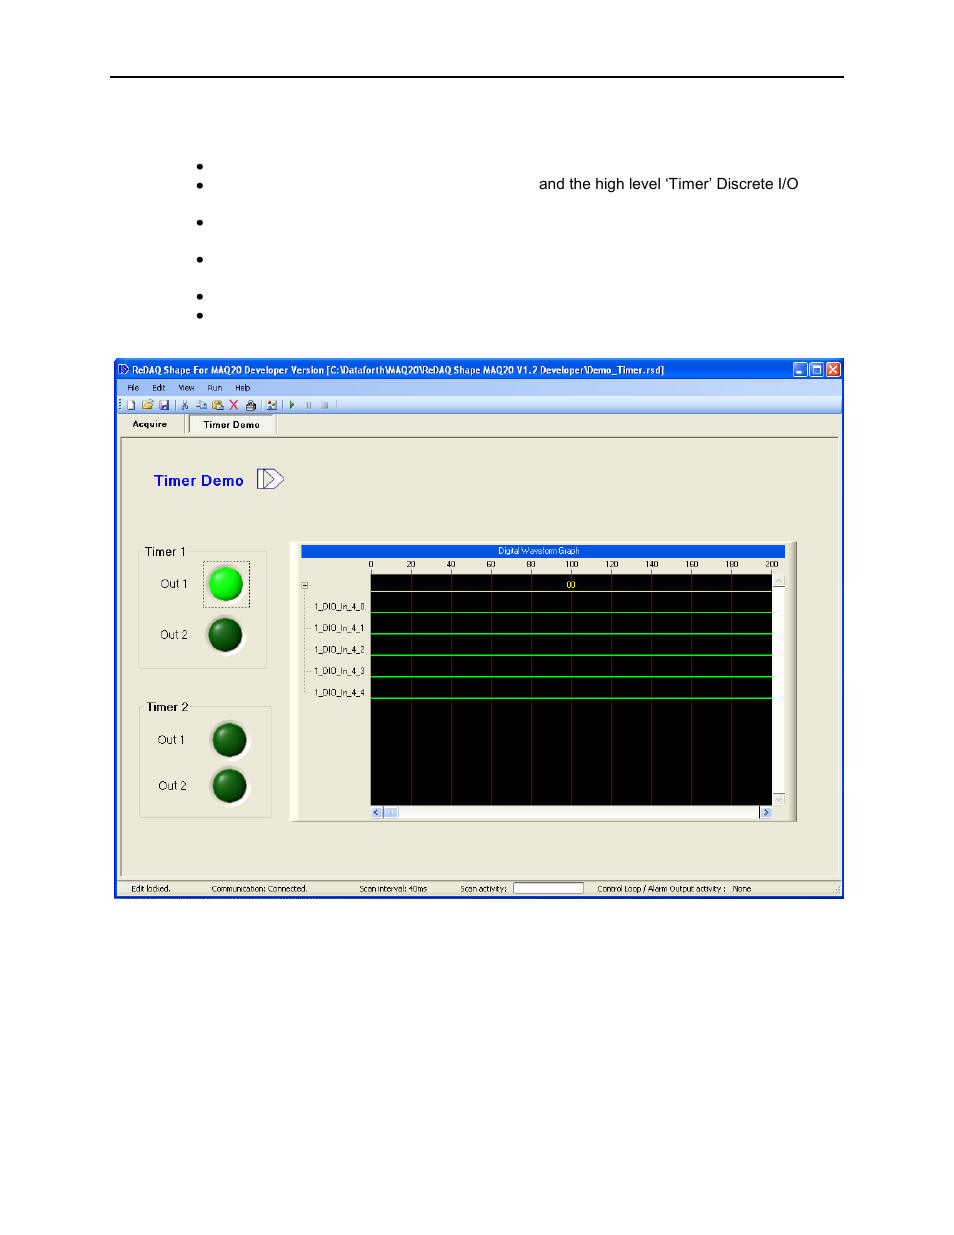This screenshot has width=954, height=1235.
Task: Click waveform vertical scrollbar up arrow
Action: [779, 581]
